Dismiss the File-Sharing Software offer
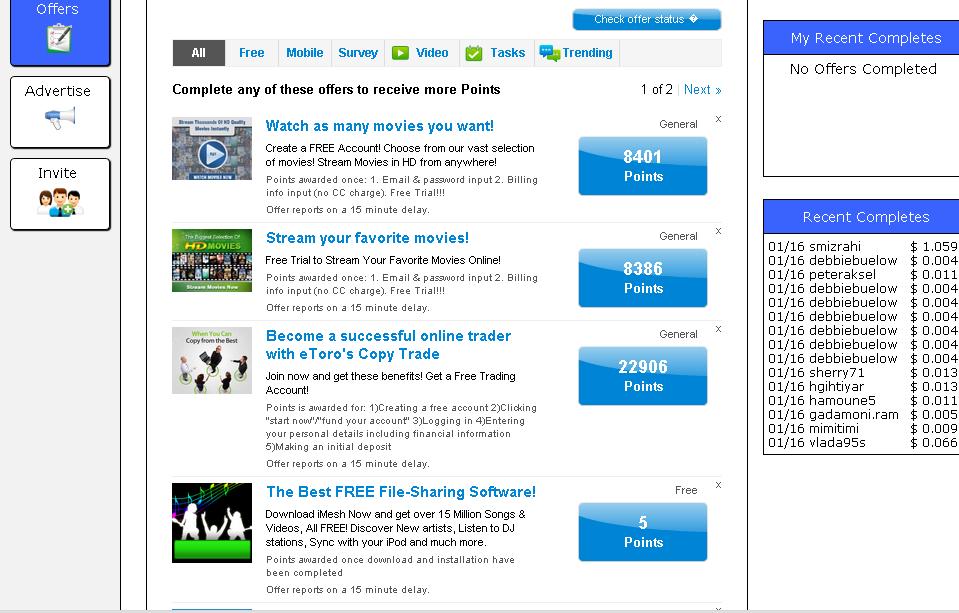Image resolution: width=959 pixels, height=613 pixels. [719, 485]
